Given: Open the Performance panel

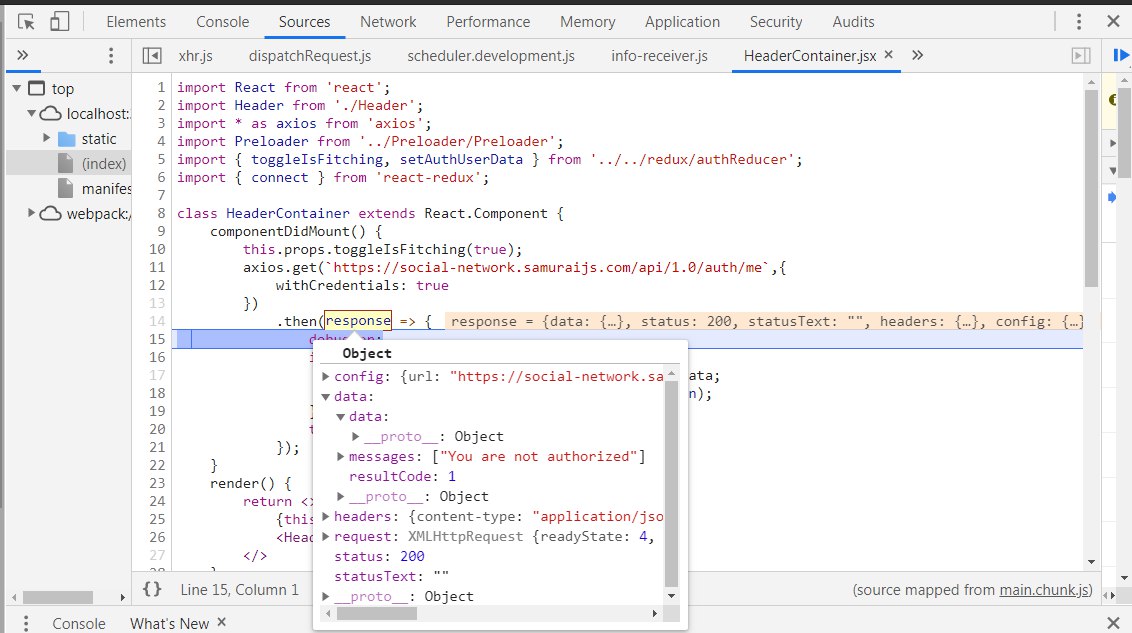Looking at the screenshot, I should [x=488, y=22].
